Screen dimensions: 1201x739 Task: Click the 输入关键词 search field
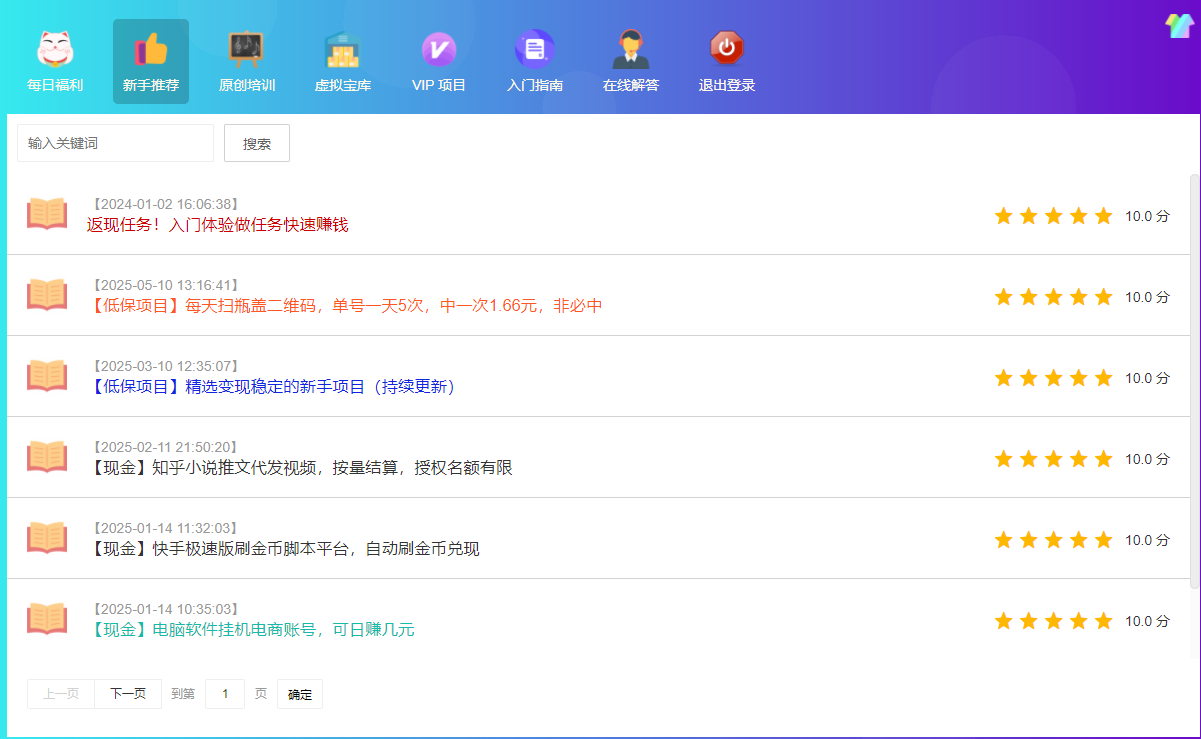[x=115, y=143]
